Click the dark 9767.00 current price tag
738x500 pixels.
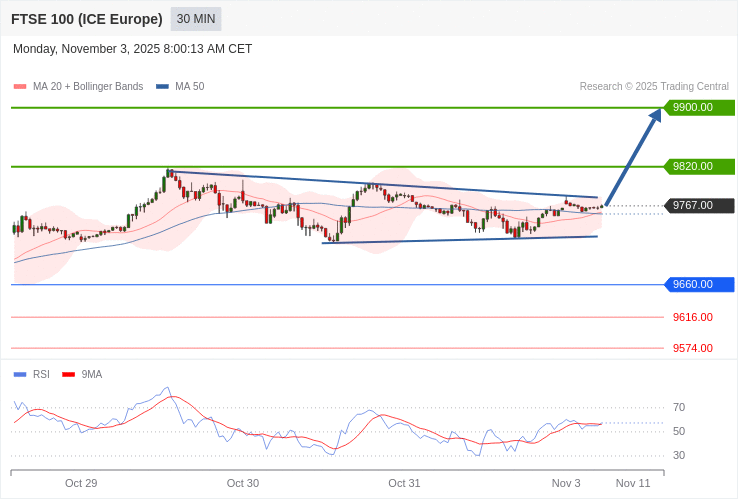[x=699, y=206]
